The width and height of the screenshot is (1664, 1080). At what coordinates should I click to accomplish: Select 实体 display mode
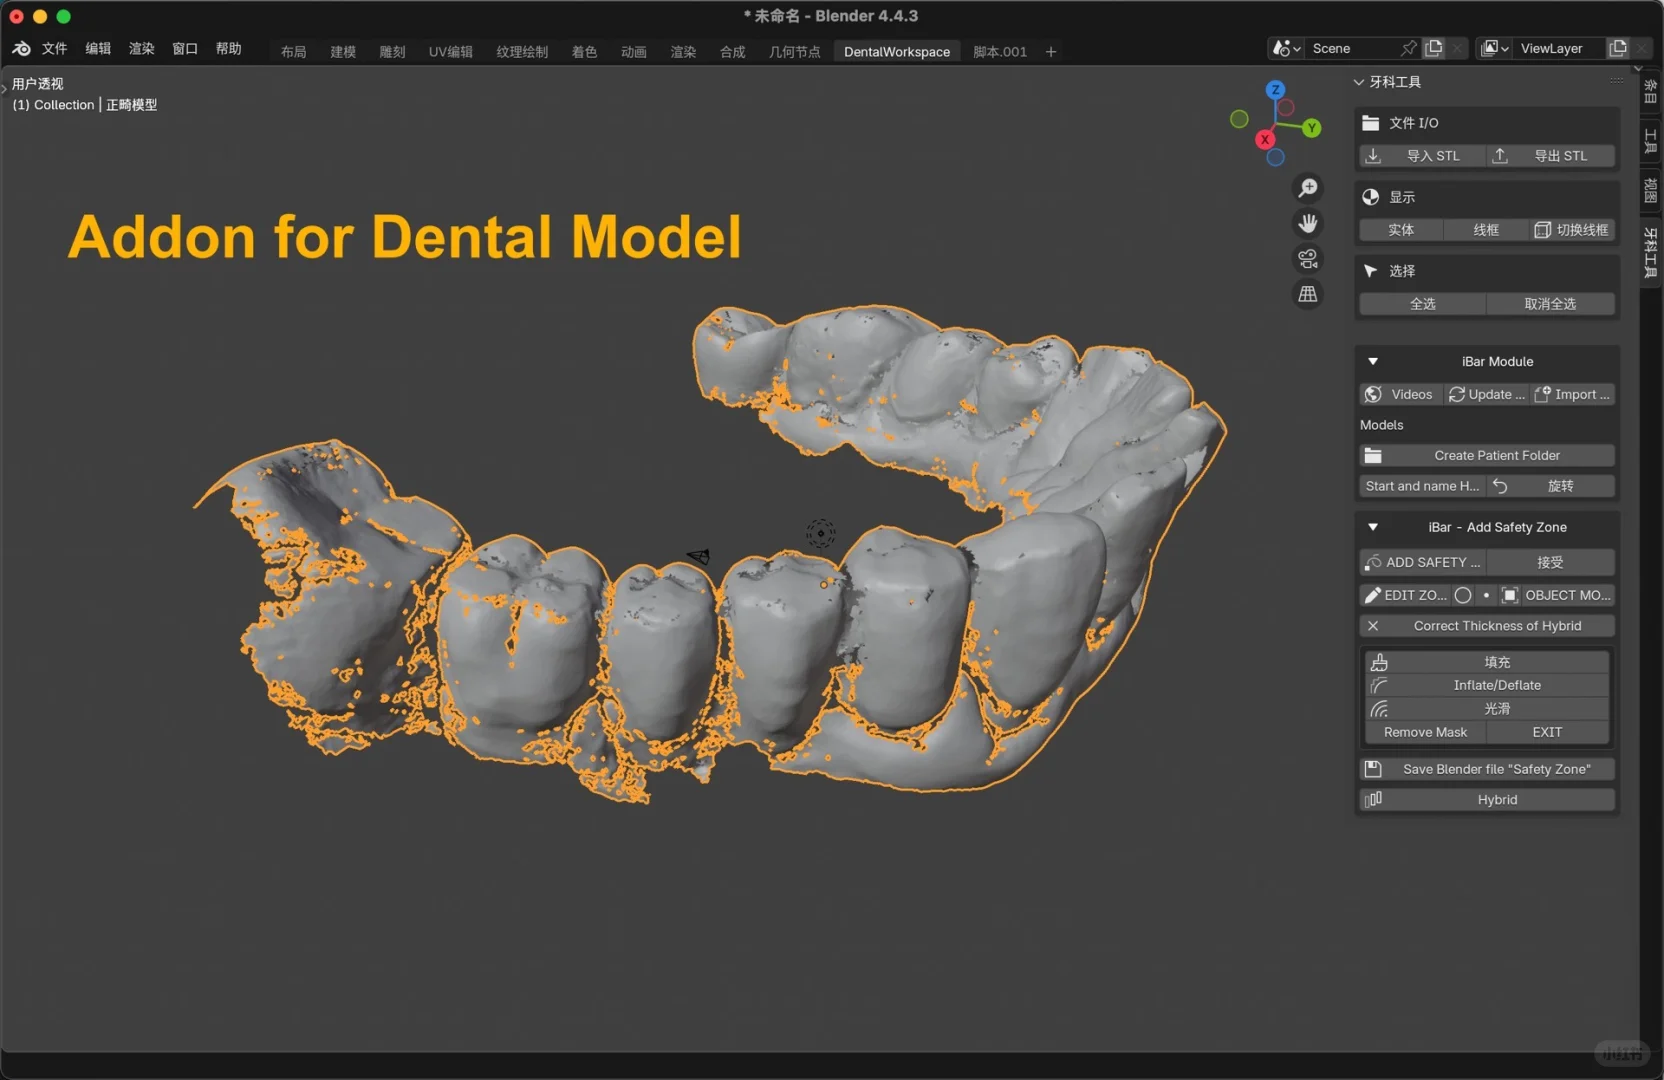1401,230
